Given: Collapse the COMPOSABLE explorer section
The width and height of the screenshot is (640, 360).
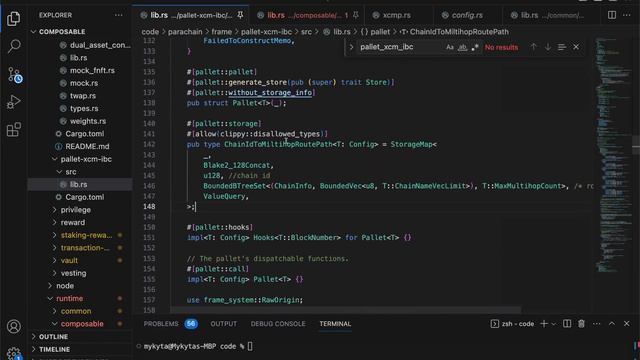Looking at the screenshot, I should tap(62, 31).
